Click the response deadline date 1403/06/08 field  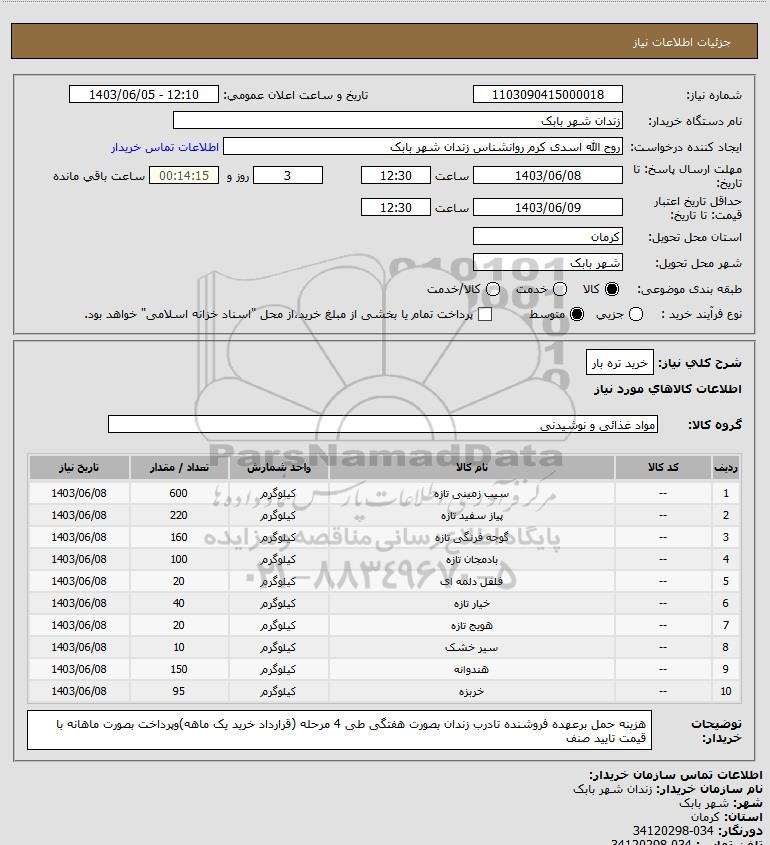click(547, 175)
